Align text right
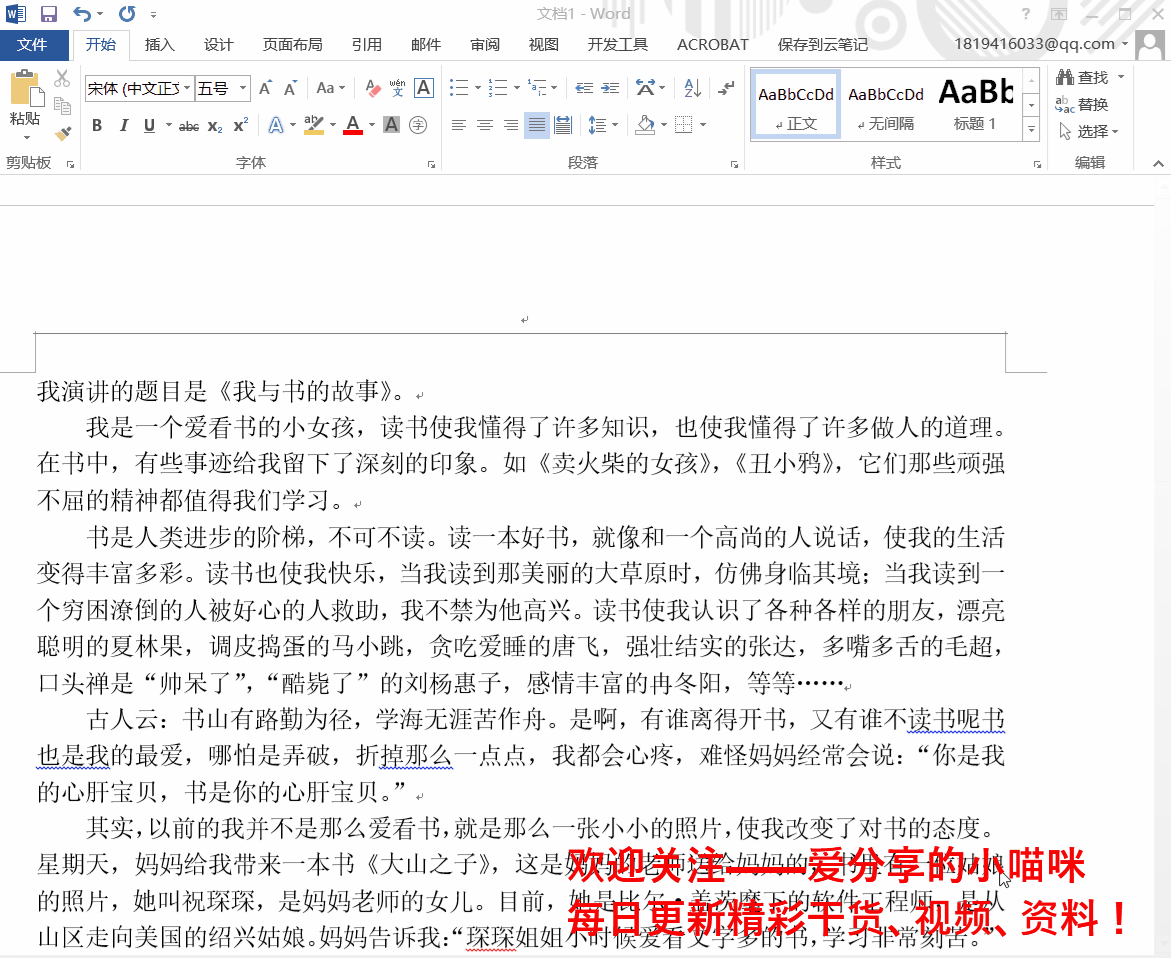Viewport: 1171px width, 958px height. pos(511,125)
